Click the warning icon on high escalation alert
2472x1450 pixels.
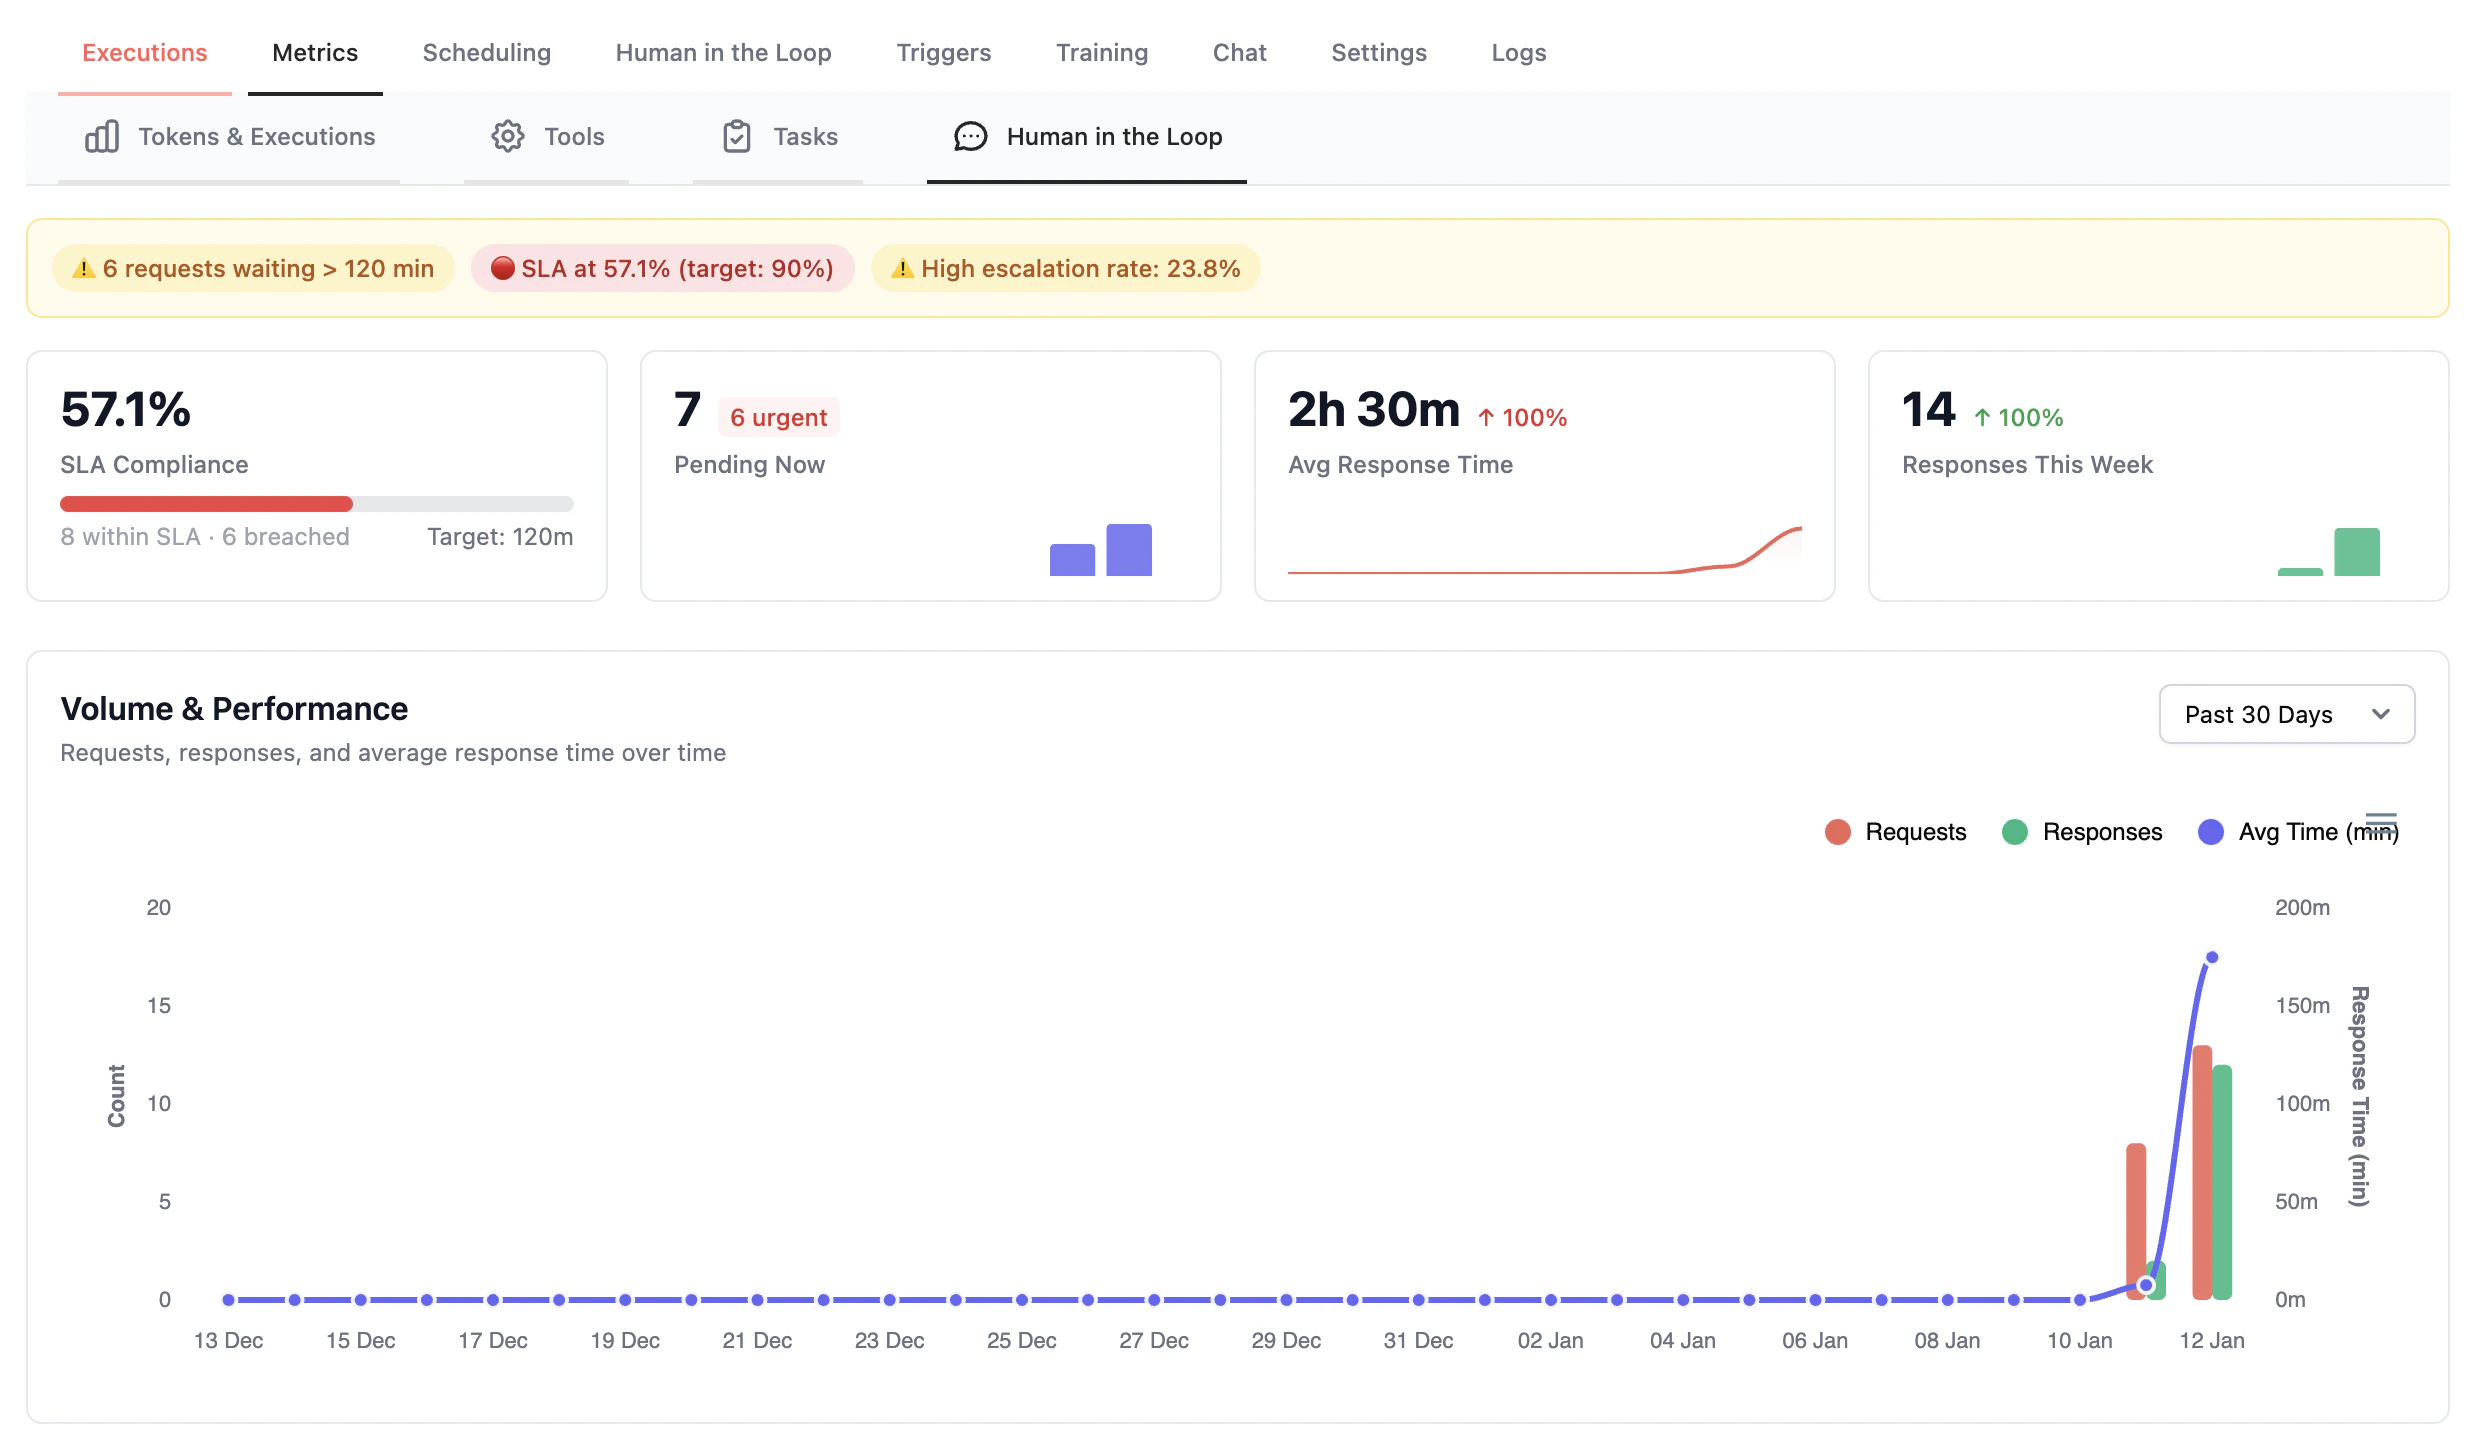click(903, 268)
